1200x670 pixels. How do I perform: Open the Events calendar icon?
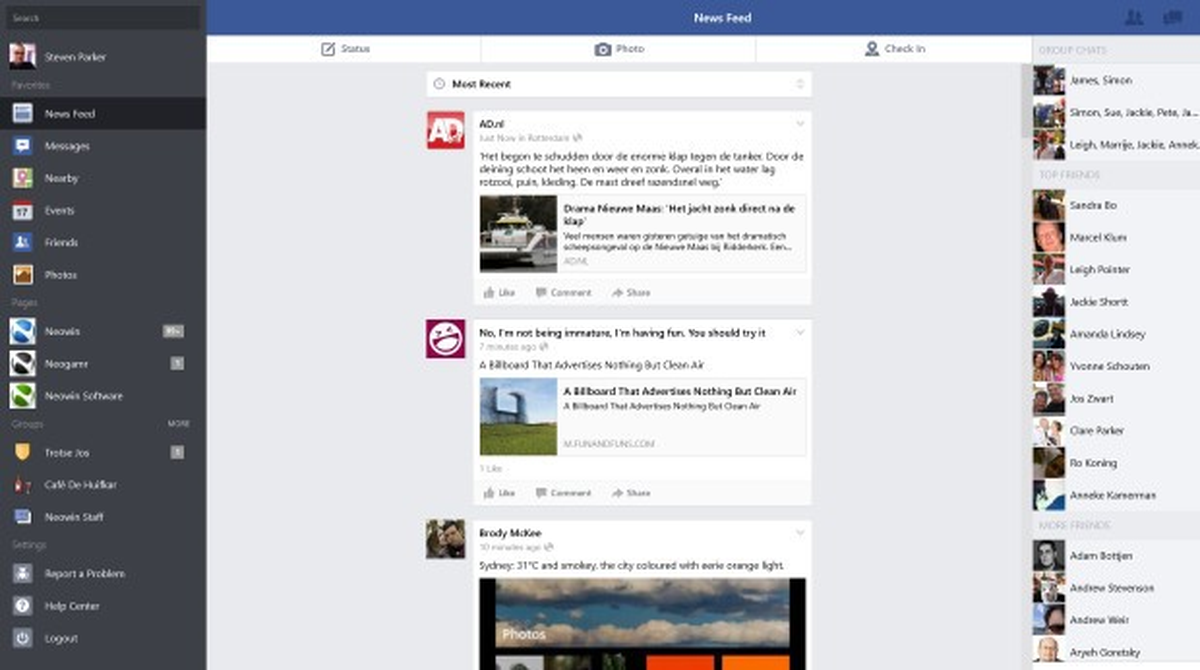point(23,210)
